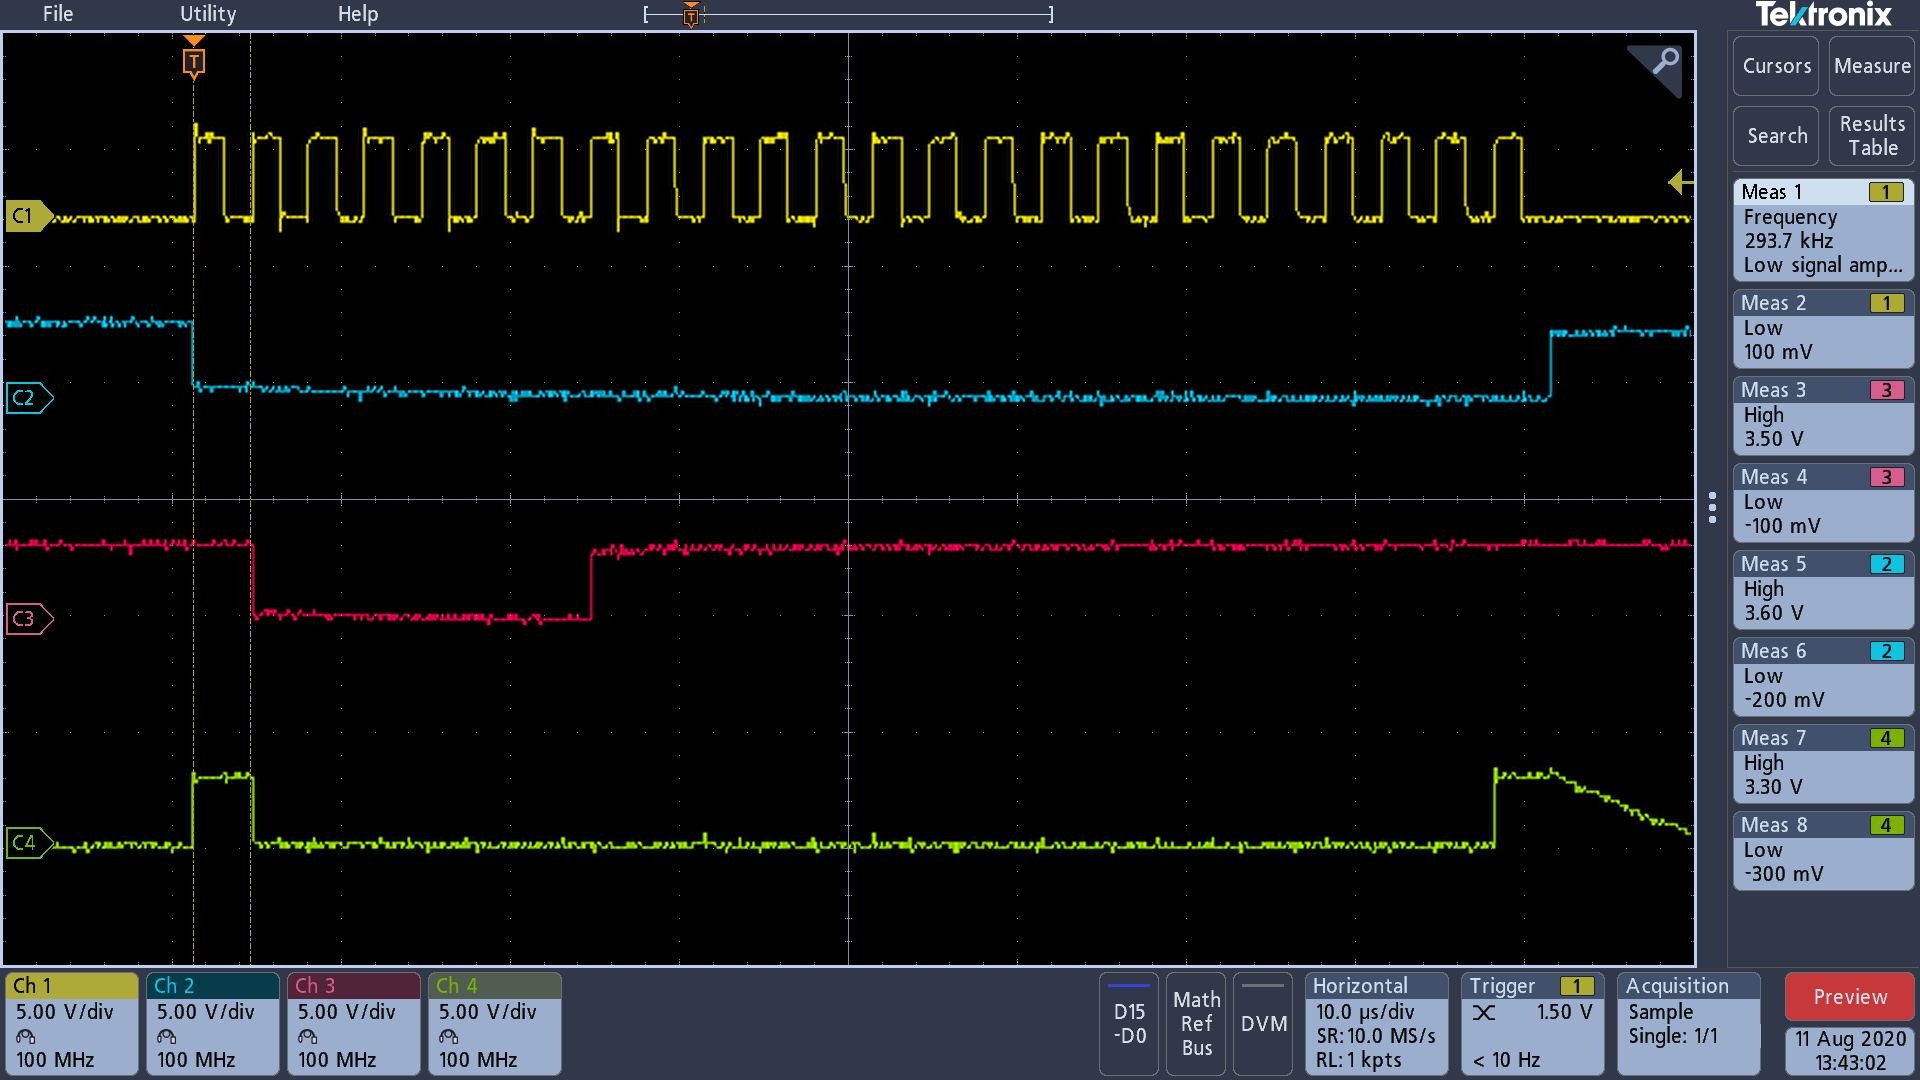Image resolution: width=1920 pixels, height=1080 pixels.
Task: Click the trigger position T marker
Action: click(x=194, y=62)
